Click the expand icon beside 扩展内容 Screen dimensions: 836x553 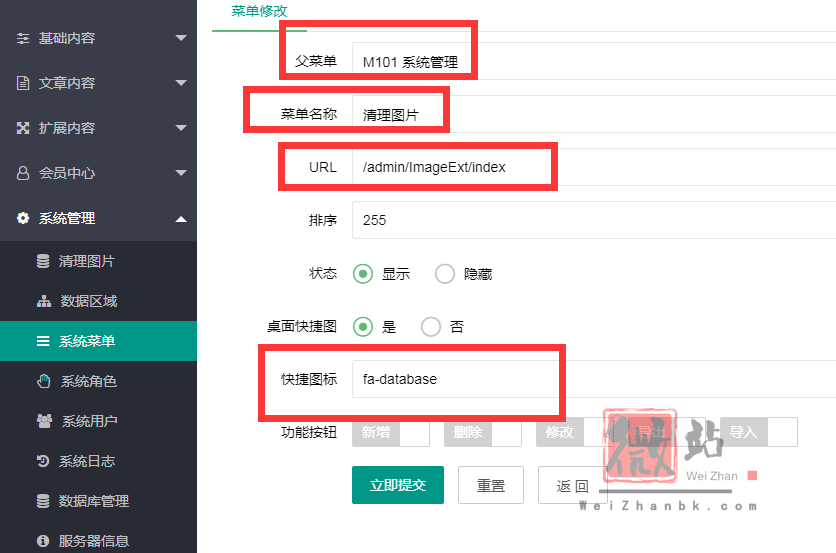(x=23, y=128)
